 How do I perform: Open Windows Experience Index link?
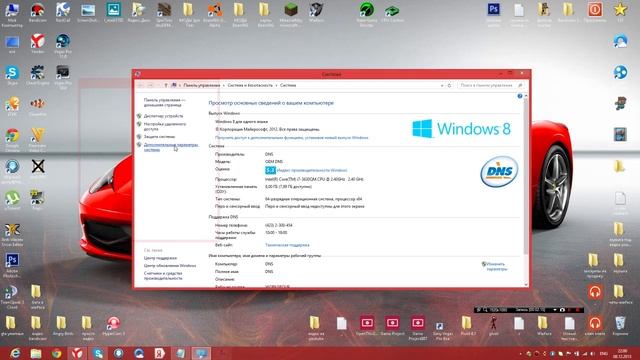[312, 170]
